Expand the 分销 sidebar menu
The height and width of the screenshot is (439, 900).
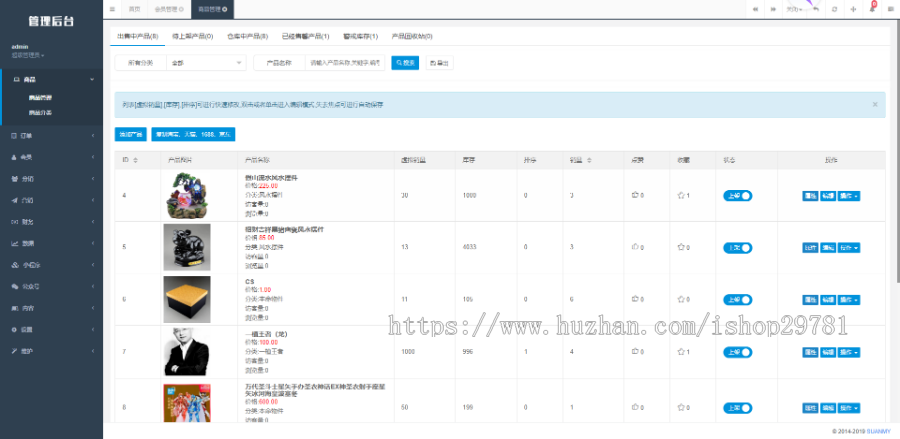52,178
